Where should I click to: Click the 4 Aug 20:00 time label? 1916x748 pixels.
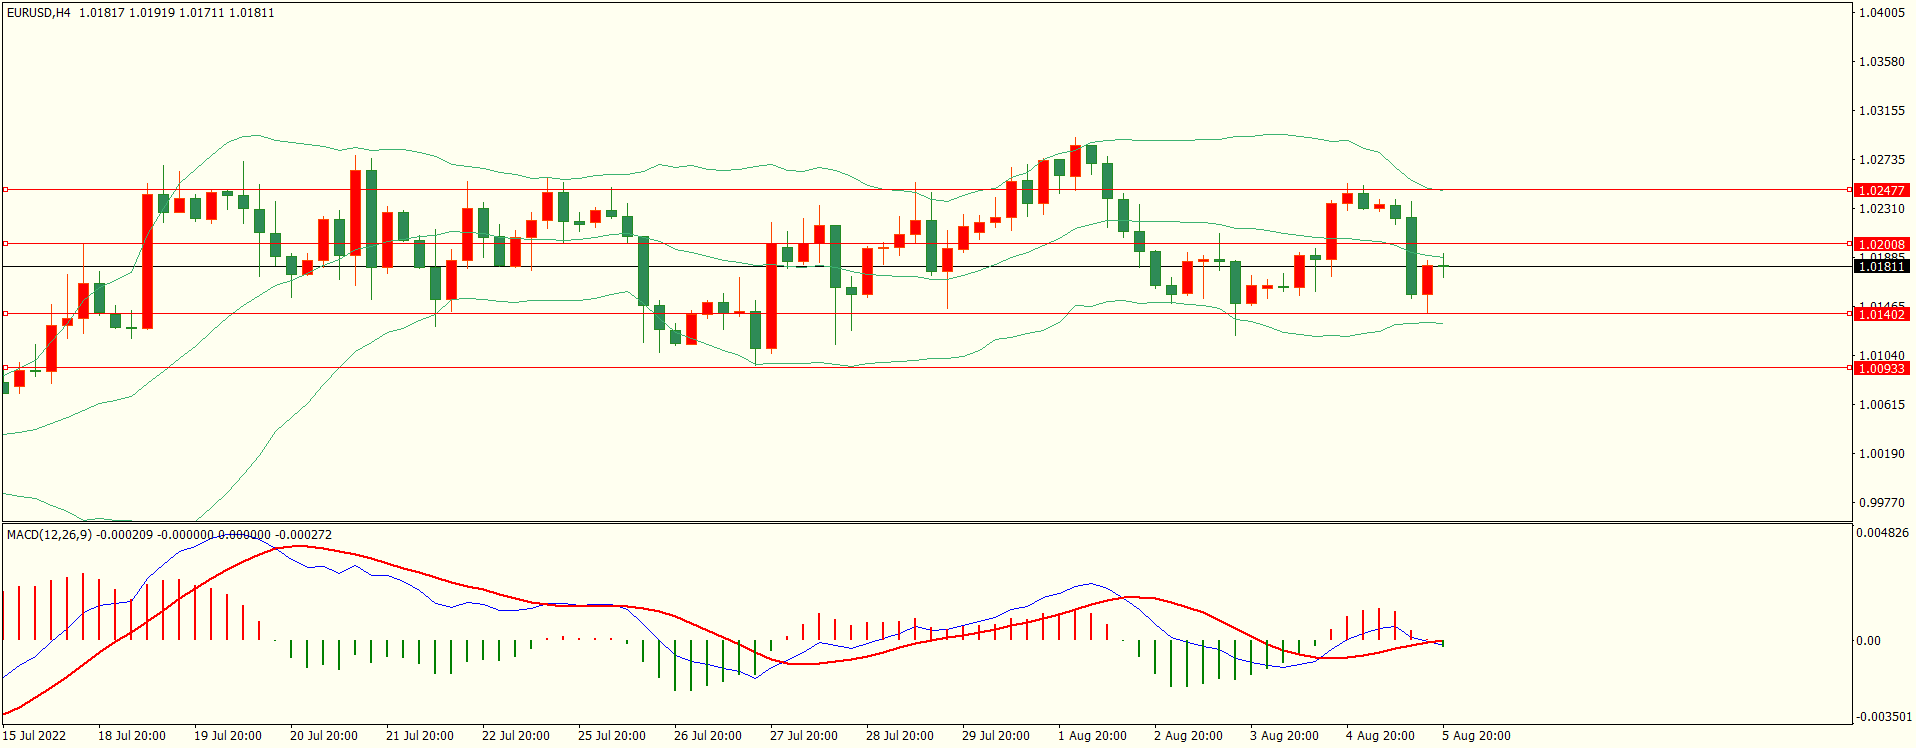tap(1380, 736)
